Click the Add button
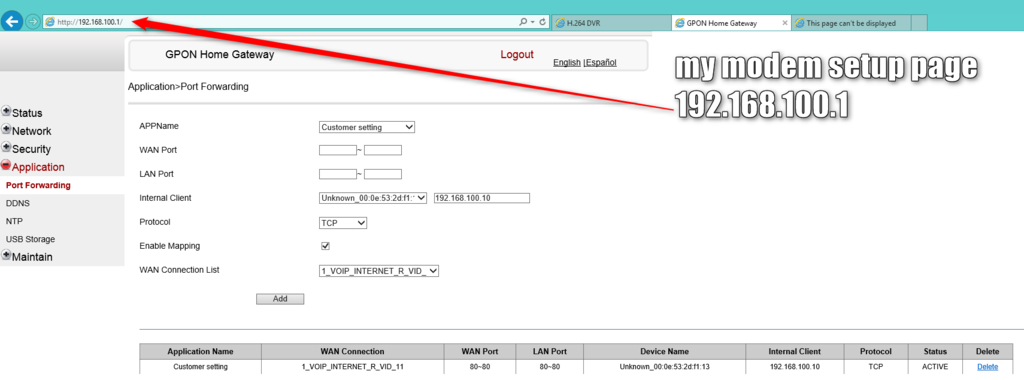 [x=280, y=299]
